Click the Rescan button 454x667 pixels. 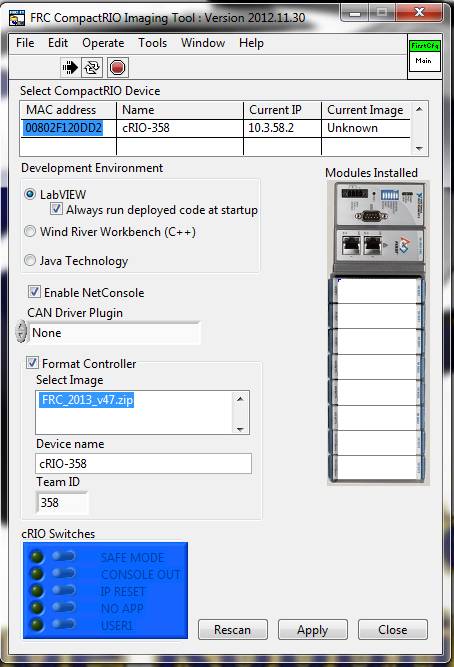(x=233, y=629)
